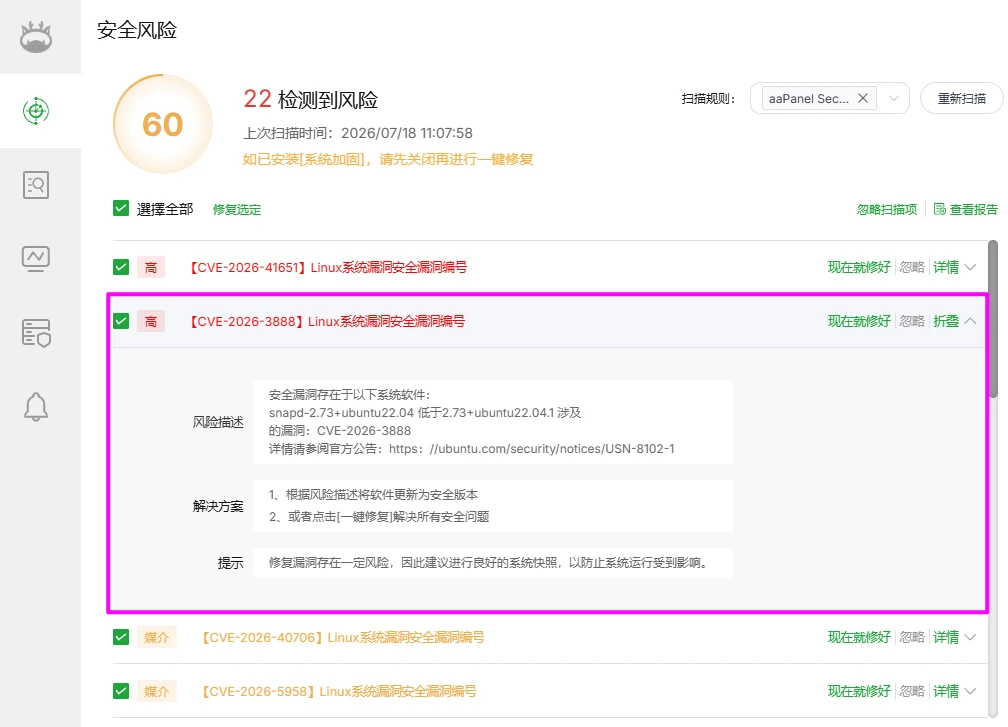Viewport: 1008px width, 727px height.
Task: Click 忽略 for CVE-2026-41651
Action: coord(912,267)
